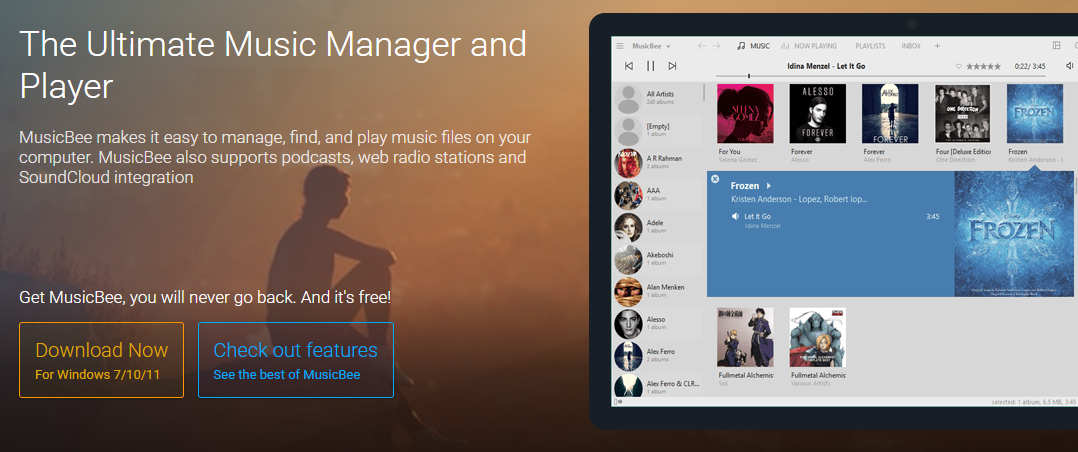Open Four Deluxe Edition album cover
1078x452 pixels.
pos(962,114)
